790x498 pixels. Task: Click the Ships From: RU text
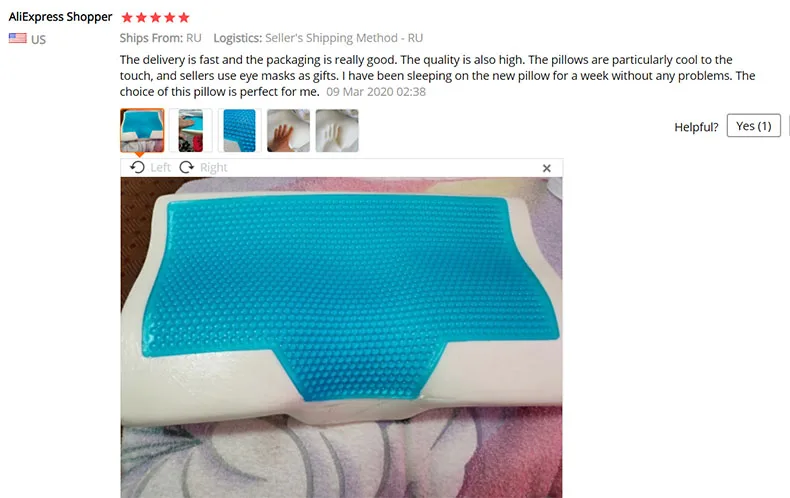(x=160, y=38)
